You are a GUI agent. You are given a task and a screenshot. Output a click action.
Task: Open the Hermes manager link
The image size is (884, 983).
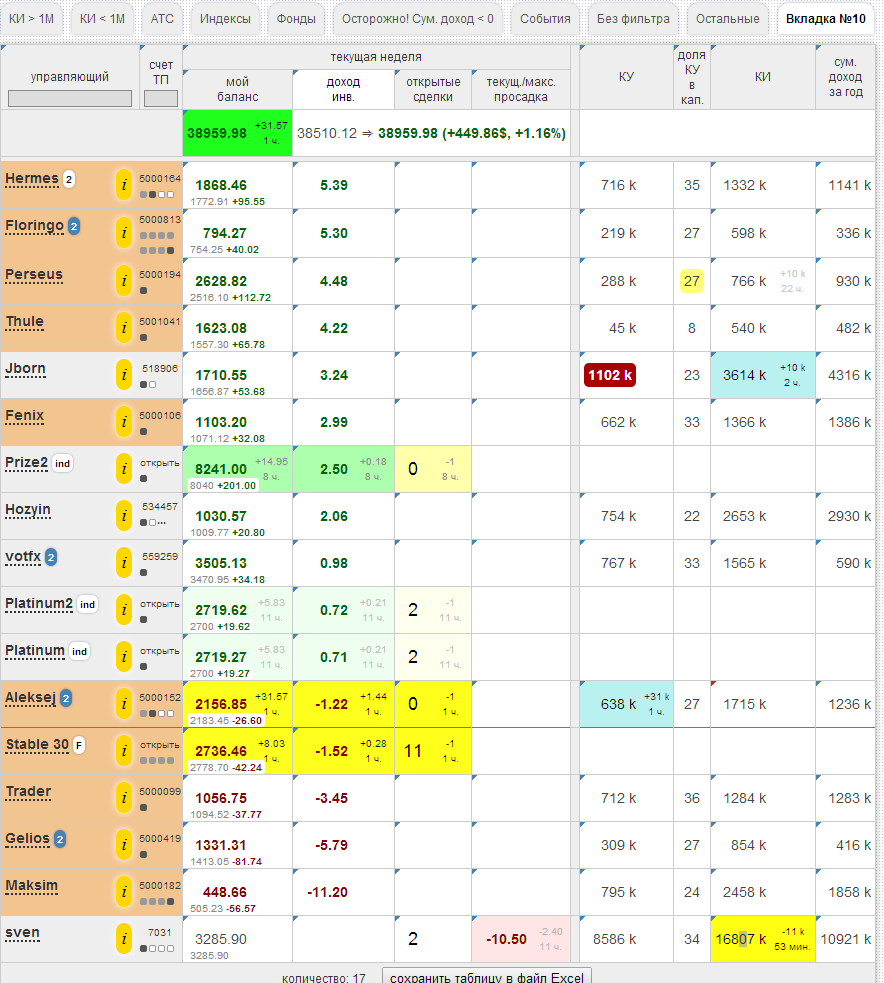tap(32, 179)
